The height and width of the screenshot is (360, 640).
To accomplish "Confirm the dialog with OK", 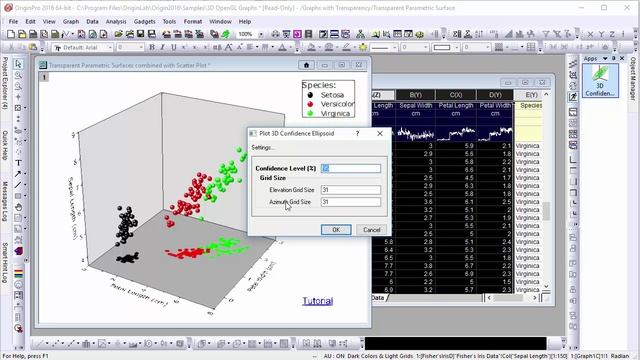I will (x=336, y=230).
